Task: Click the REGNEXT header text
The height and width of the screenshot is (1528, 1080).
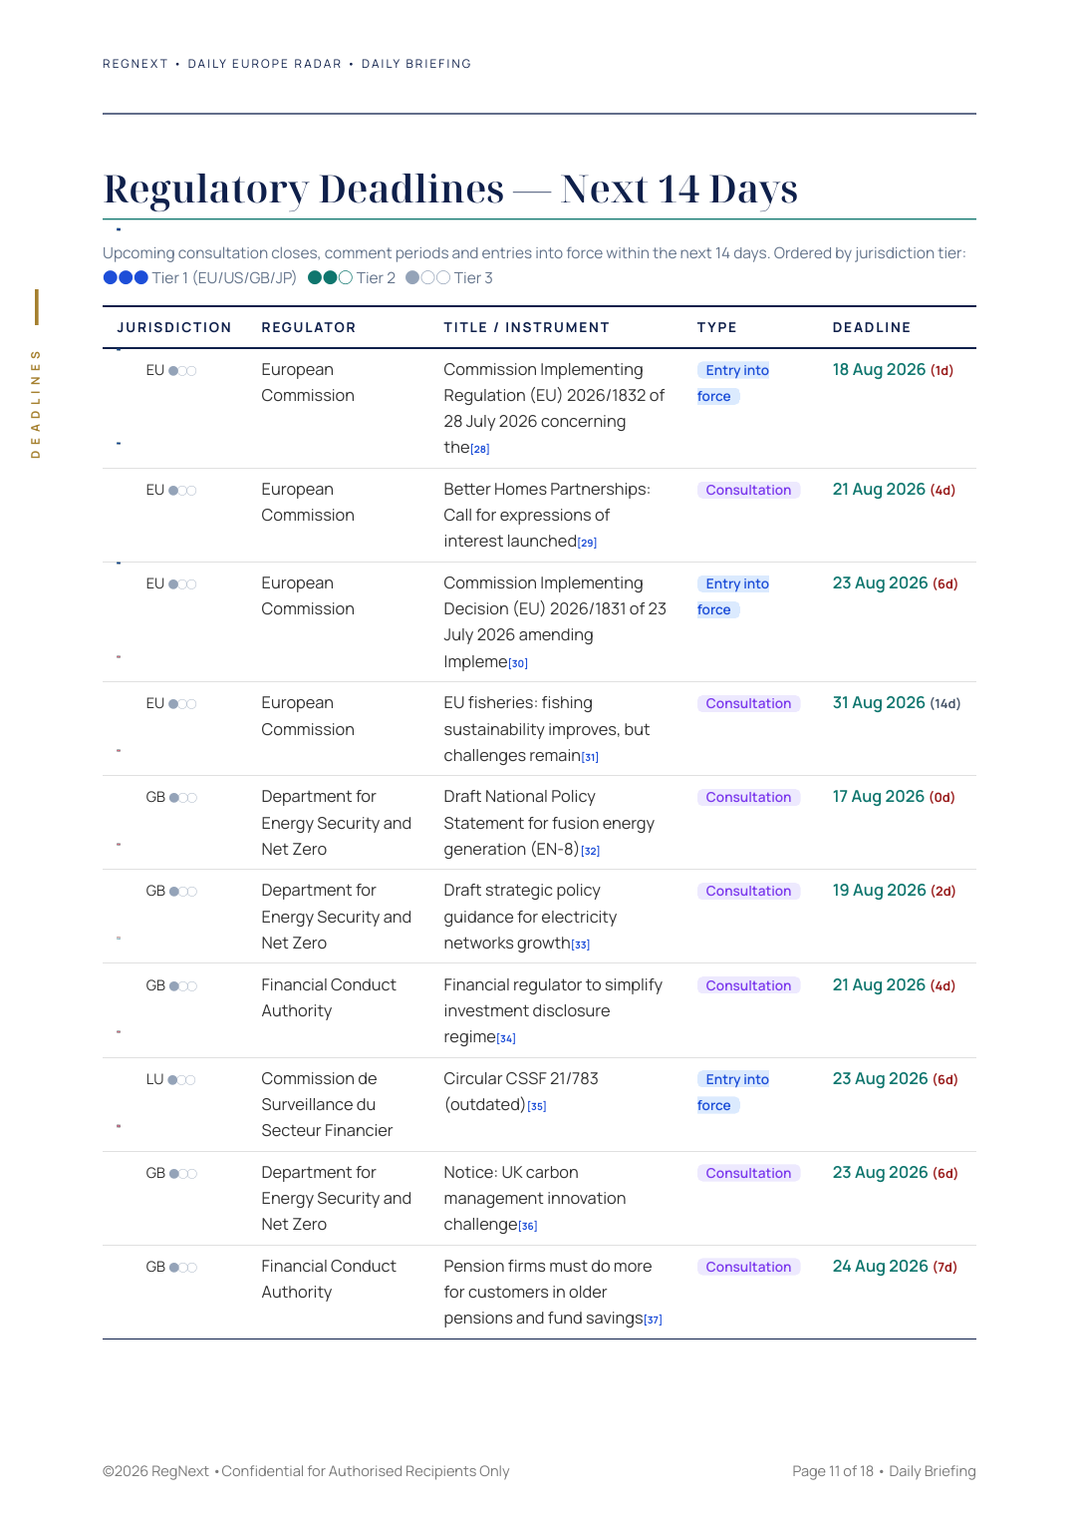Action: coord(135,64)
